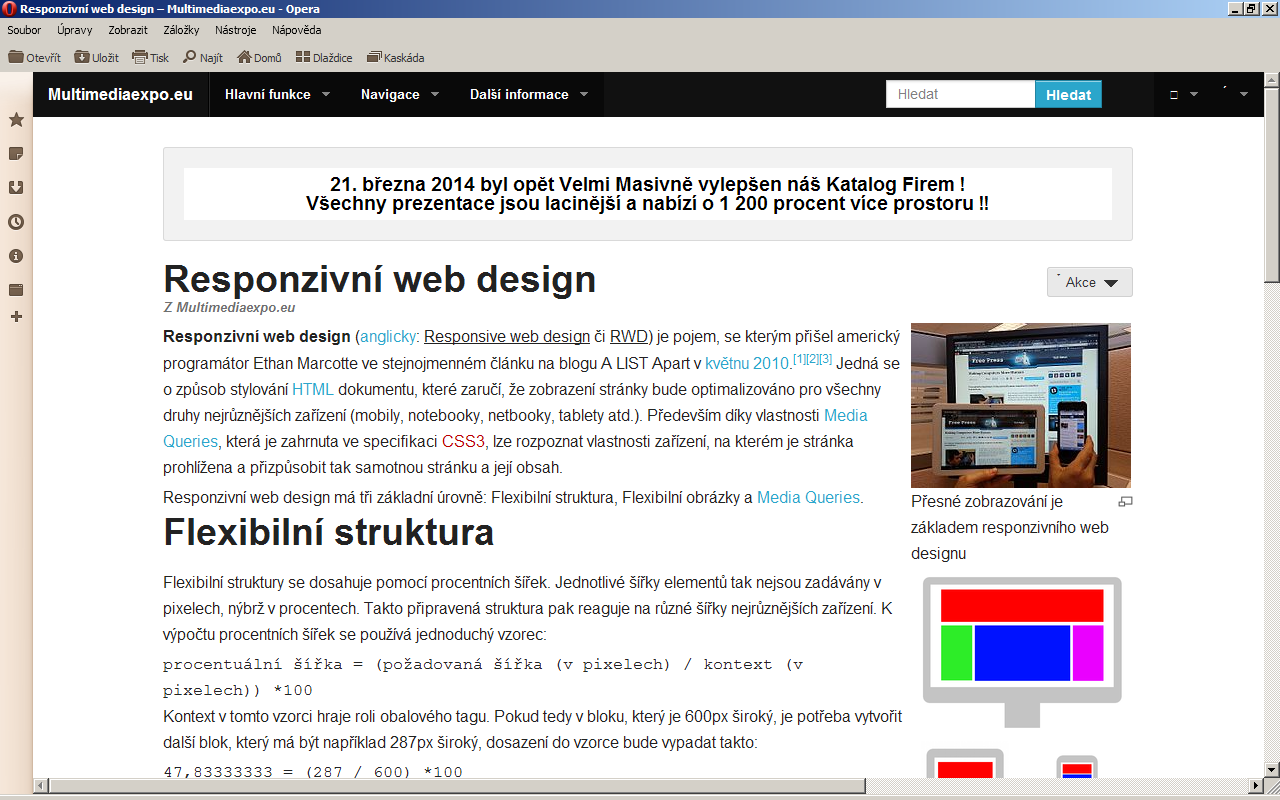The height and width of the screenshot is (800, 1280).
Task: Open the Nástroje menu
Action: click(235, 30)
